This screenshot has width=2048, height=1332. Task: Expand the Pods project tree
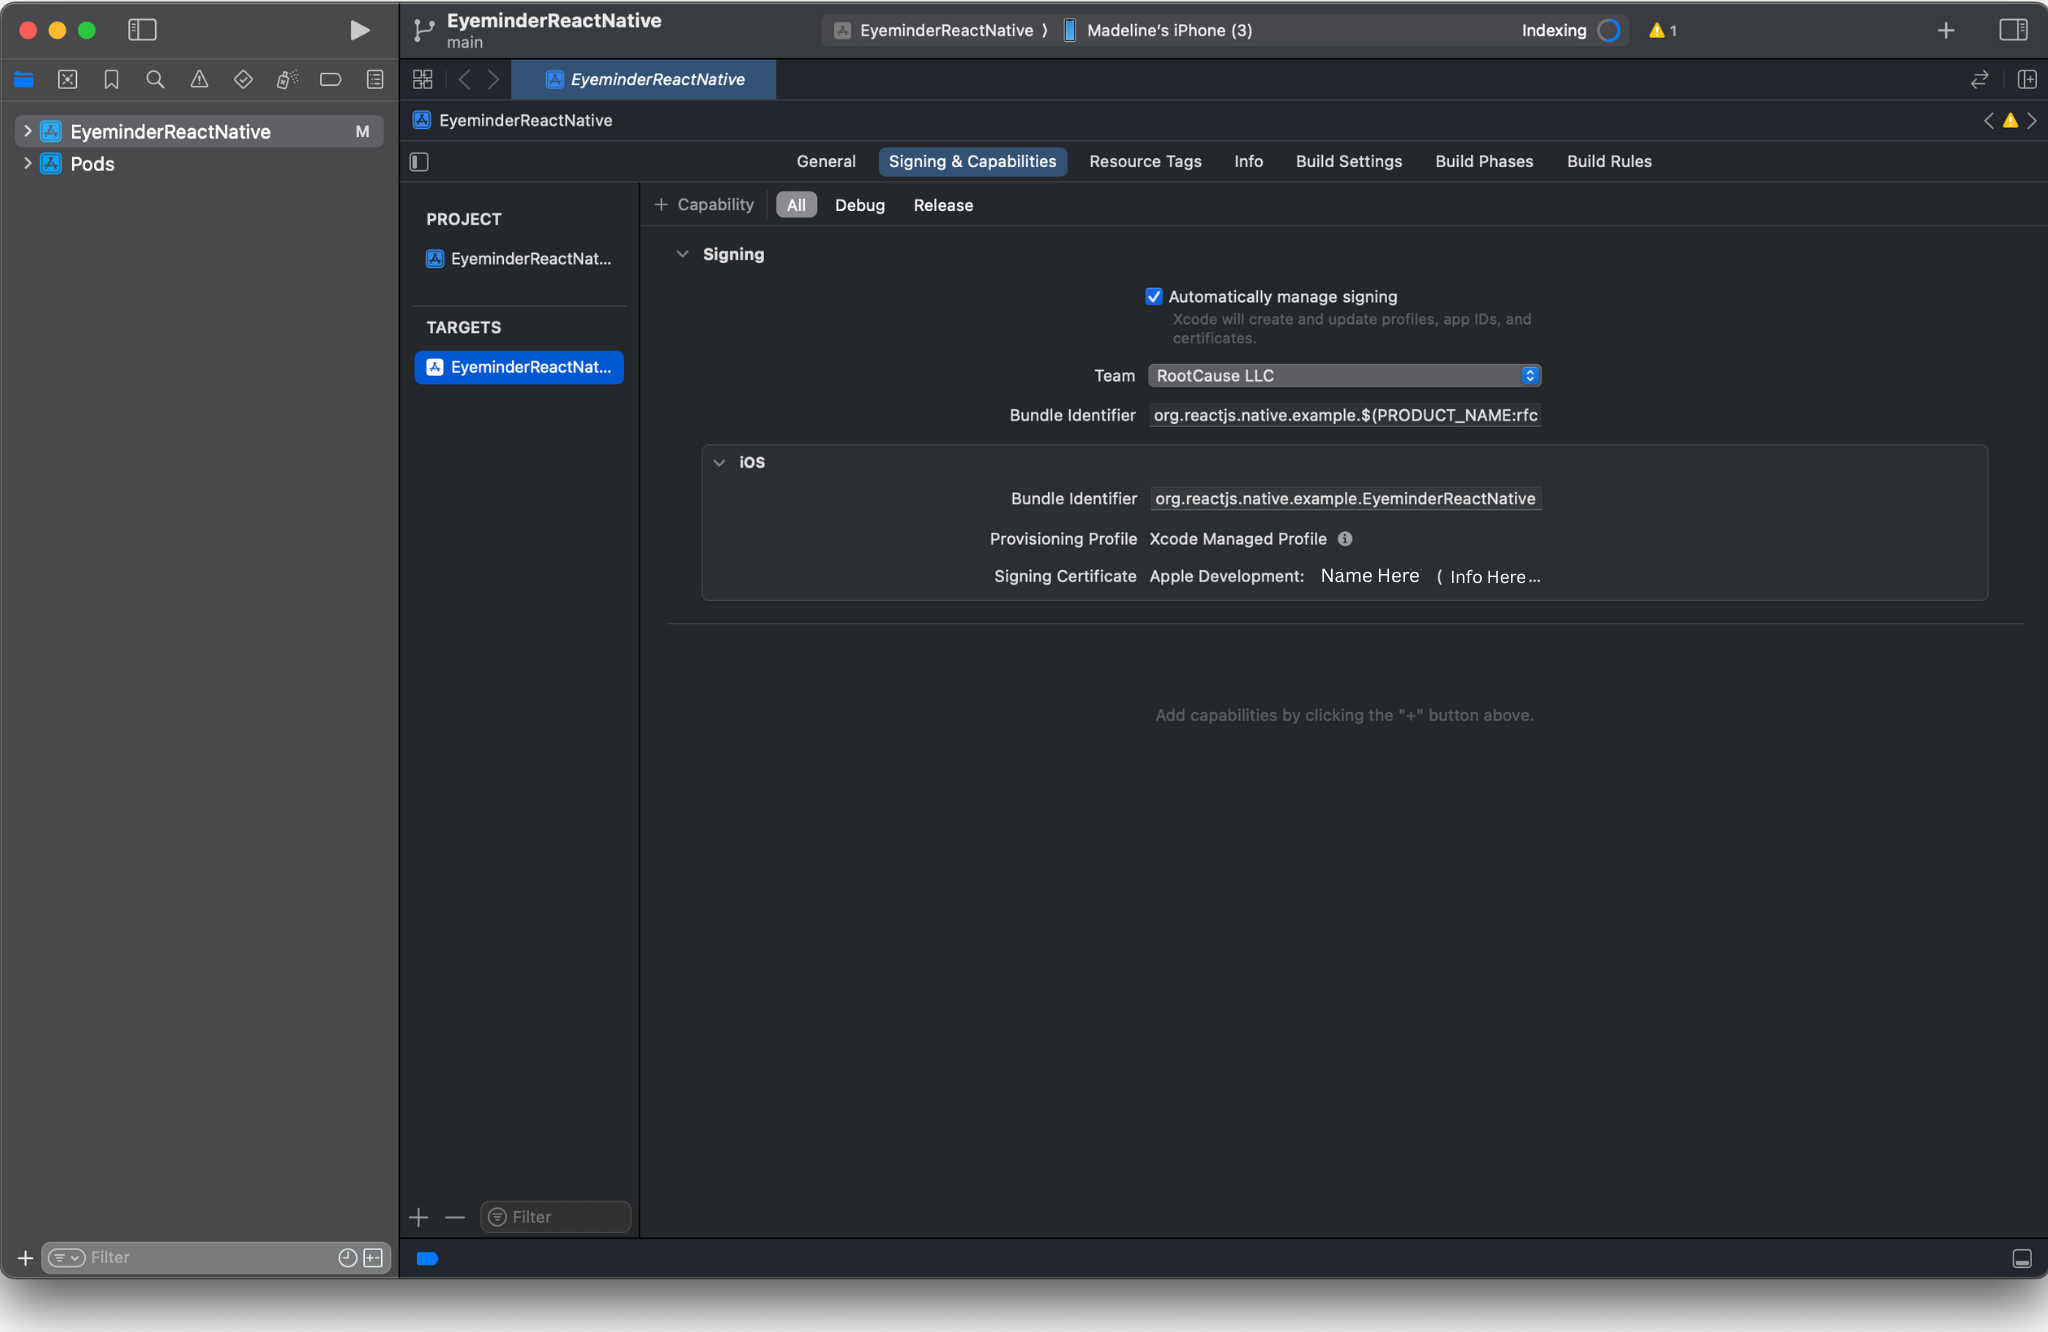[27, 163]
